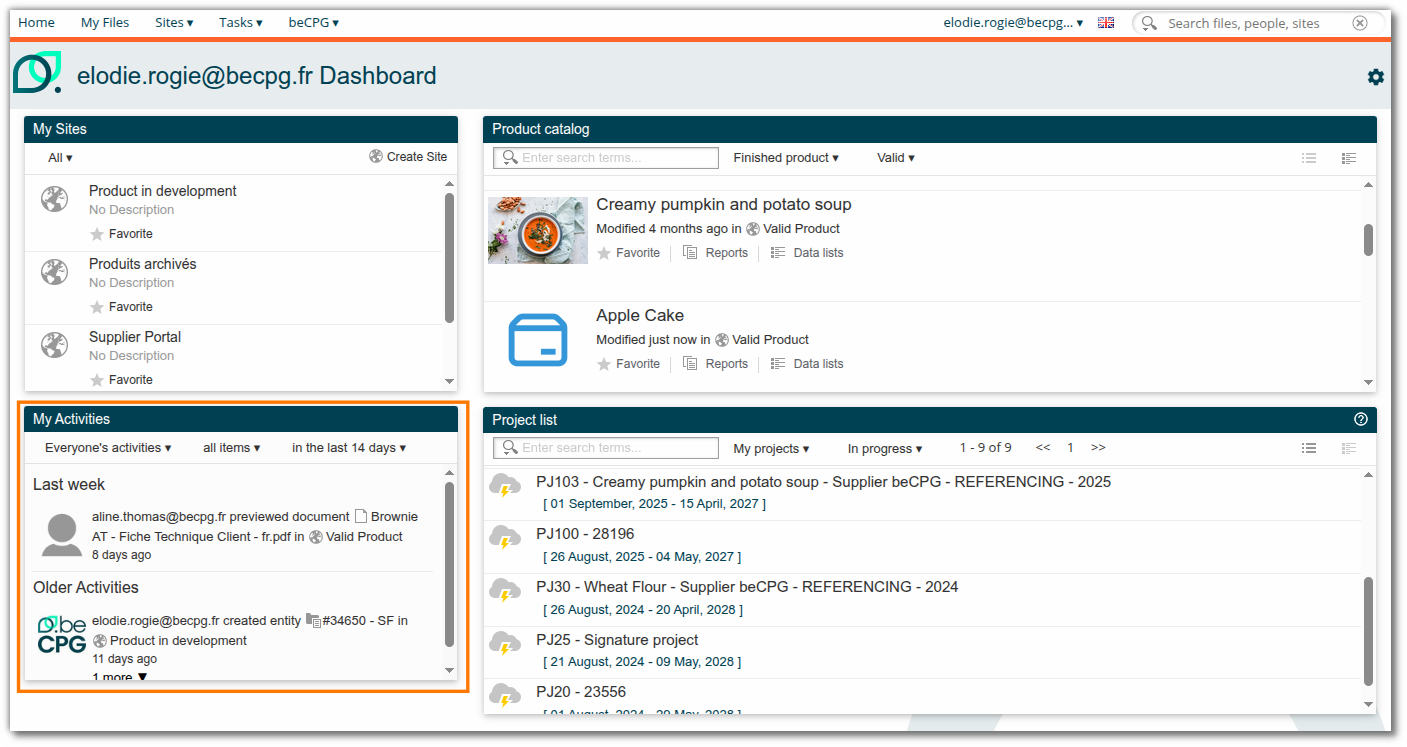Switch Product catalog to simple list view

(x=1309, y=158)
